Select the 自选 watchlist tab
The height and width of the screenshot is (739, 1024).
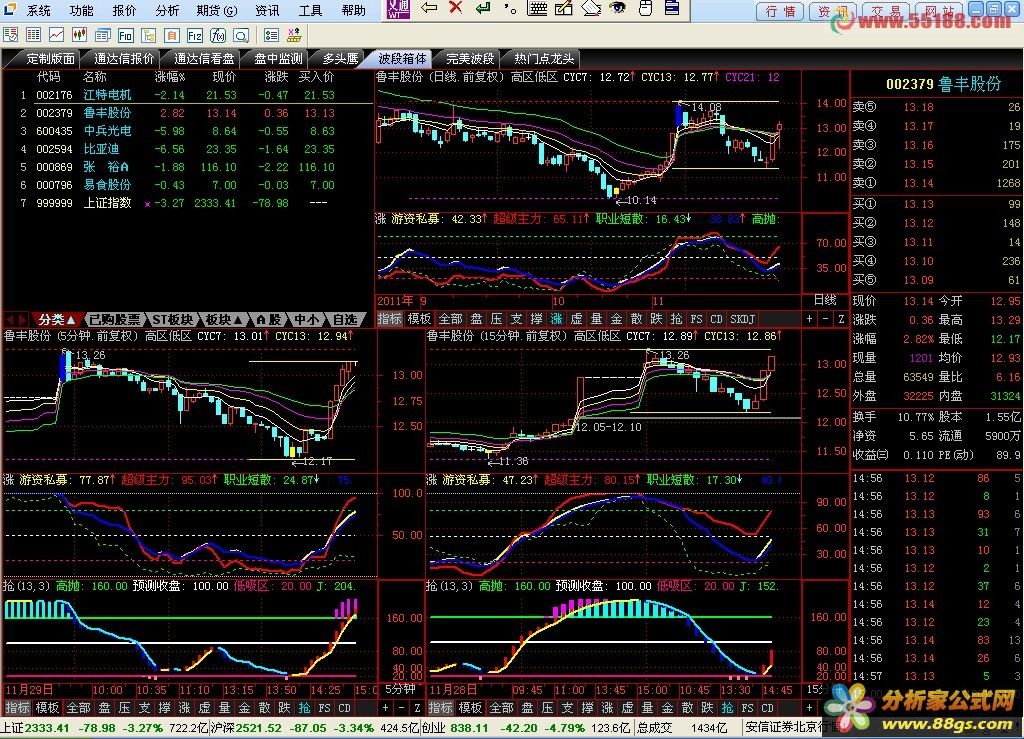tap(345, 319)
